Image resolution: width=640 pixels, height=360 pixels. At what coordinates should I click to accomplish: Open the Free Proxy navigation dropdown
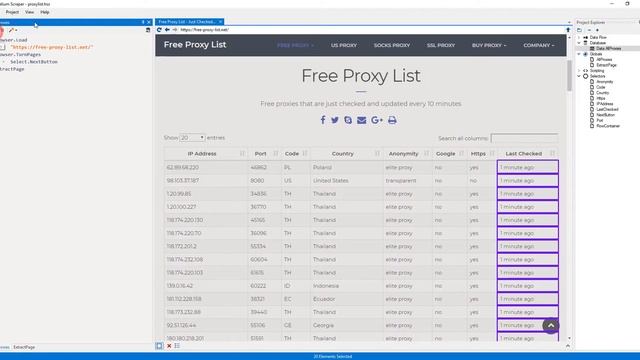[296, 45]
